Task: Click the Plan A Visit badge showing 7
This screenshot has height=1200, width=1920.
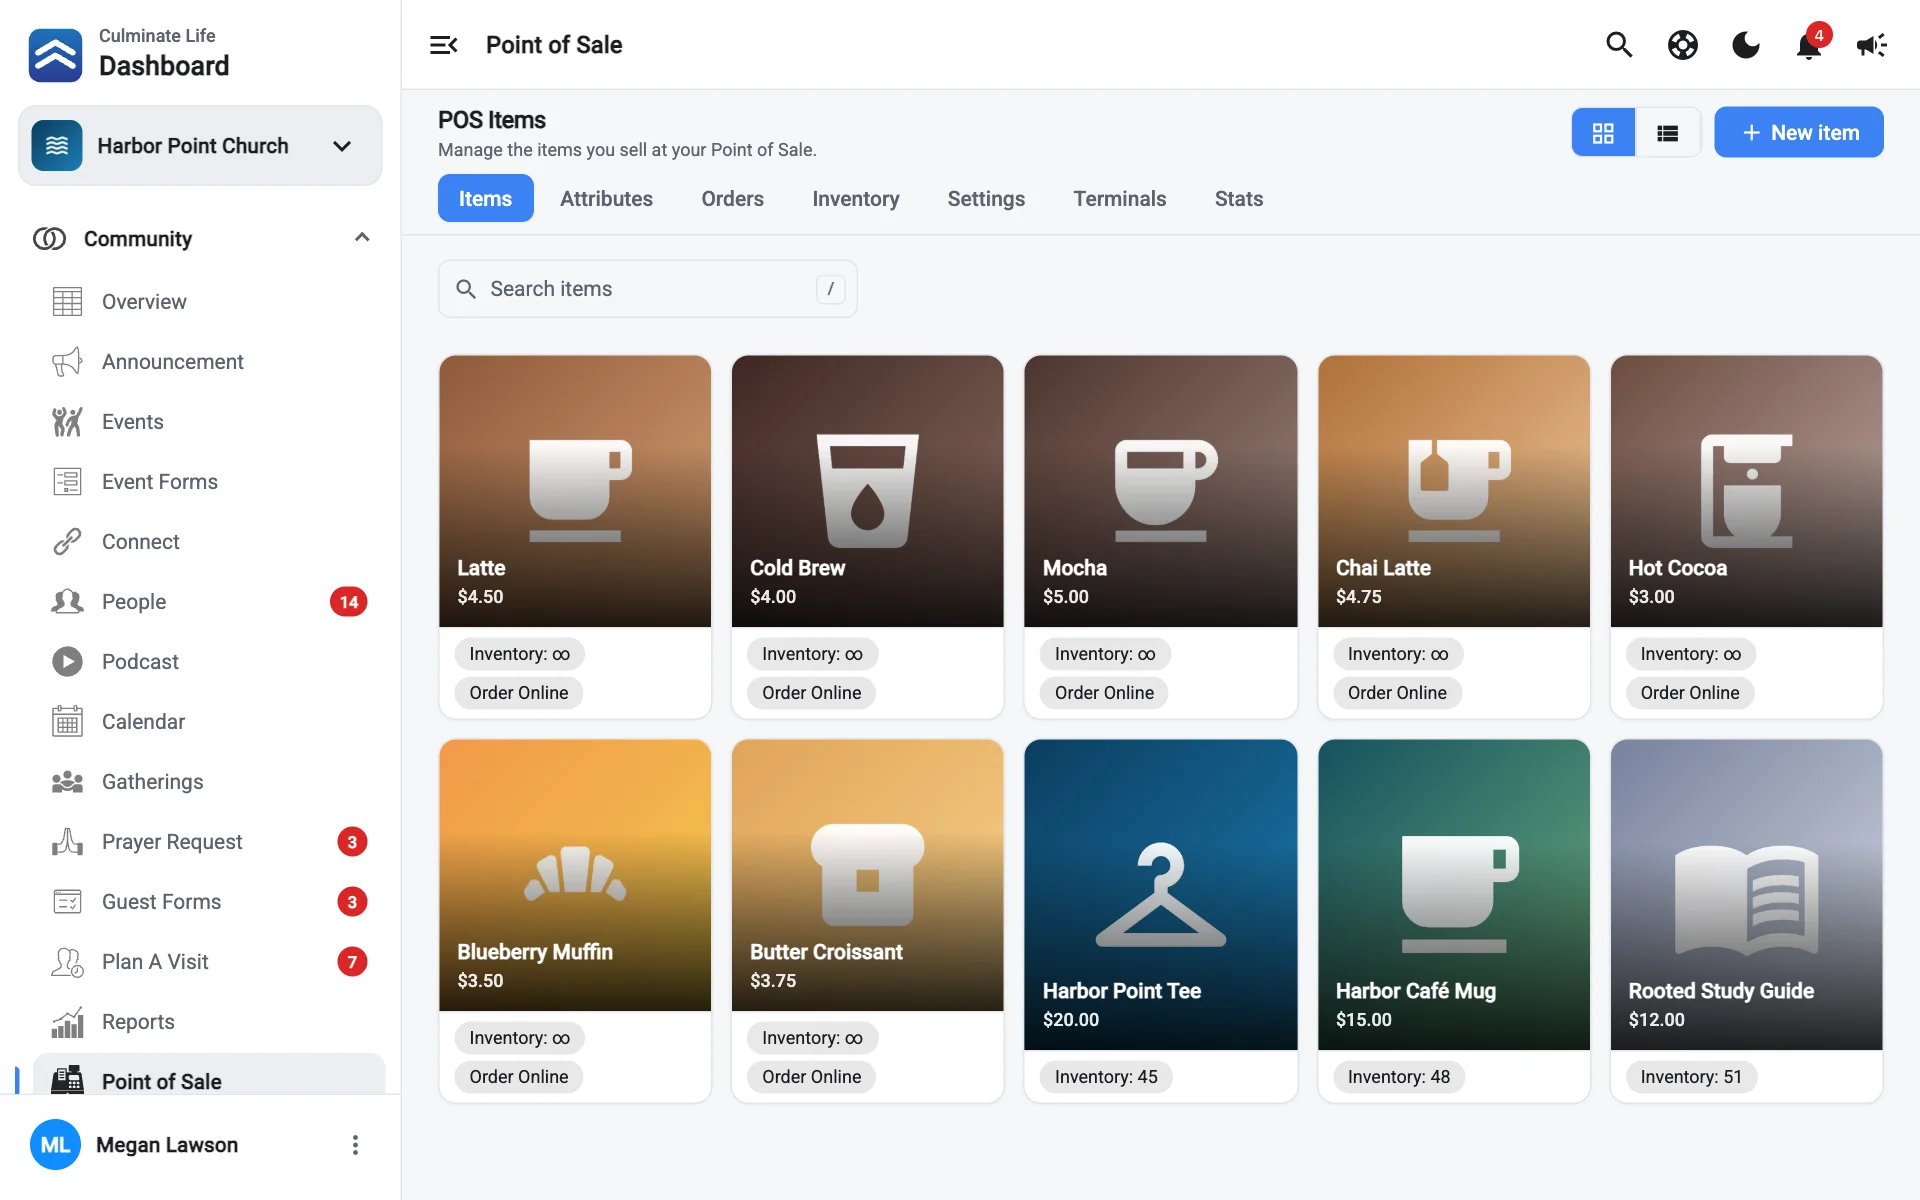Action: (352, 962)
